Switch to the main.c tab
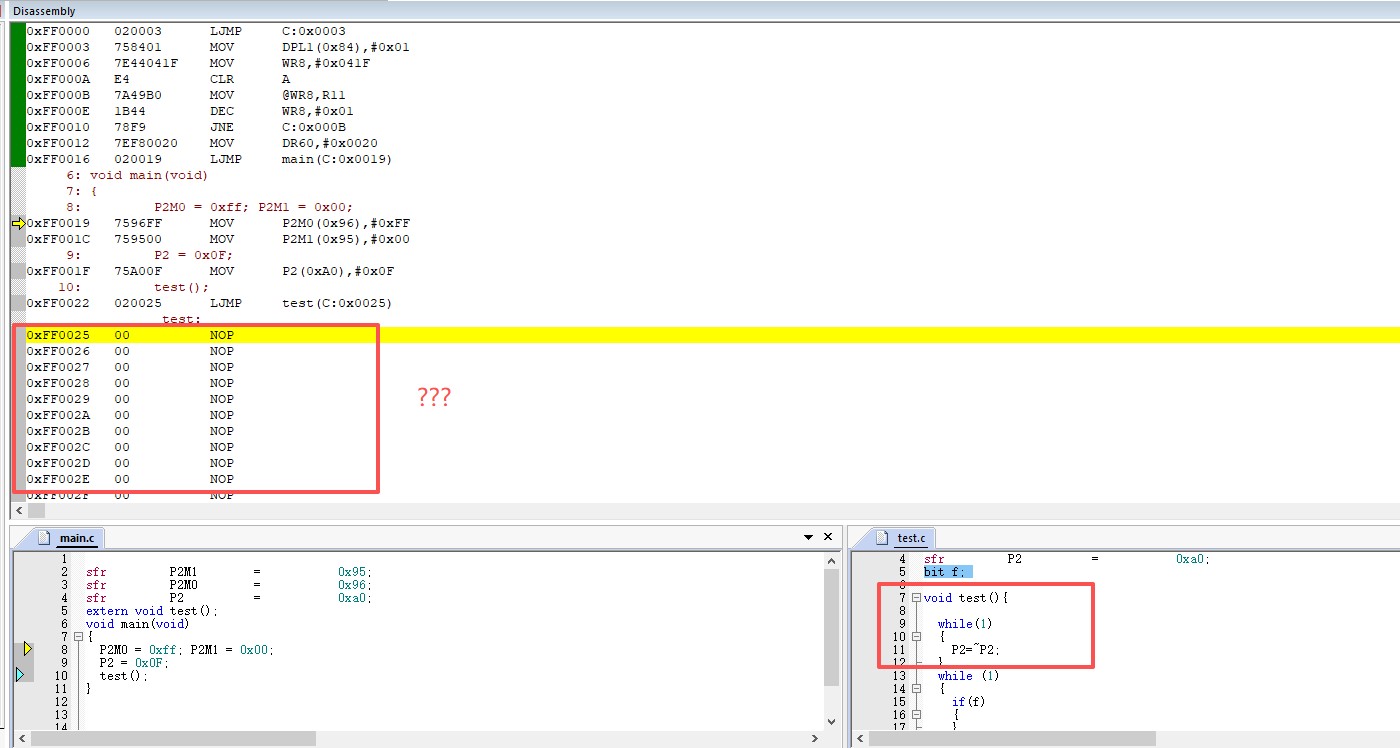 click(x=76, y=538)
